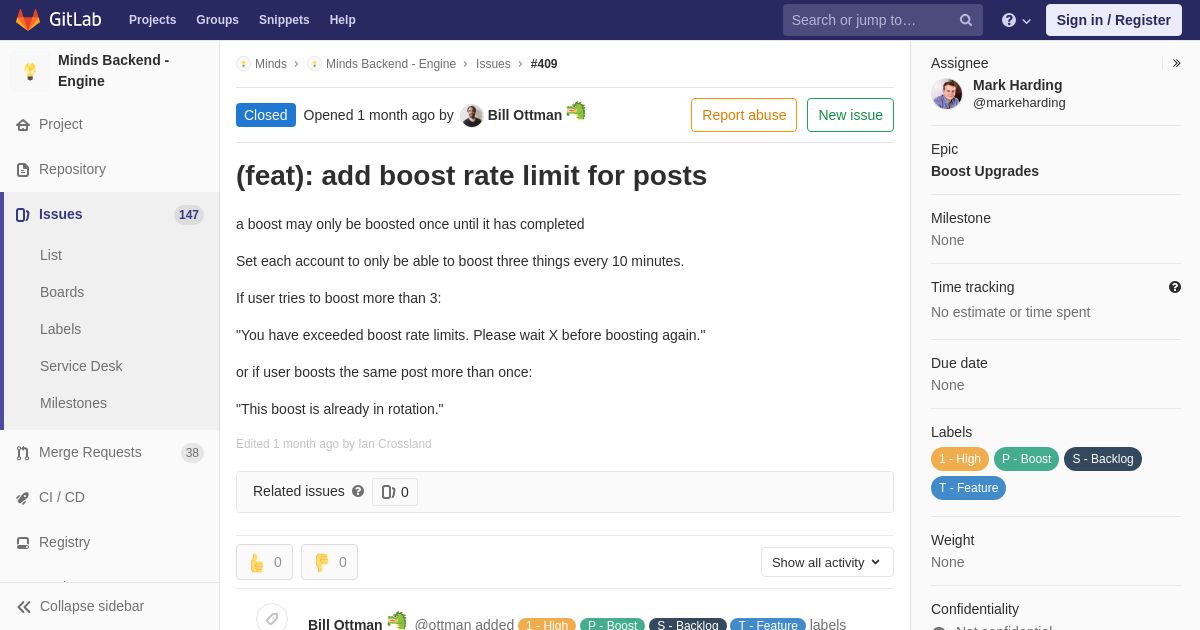Click Bill Ottman's avatar in issue header
The image size is (1200, 630).
coord(472,115)
